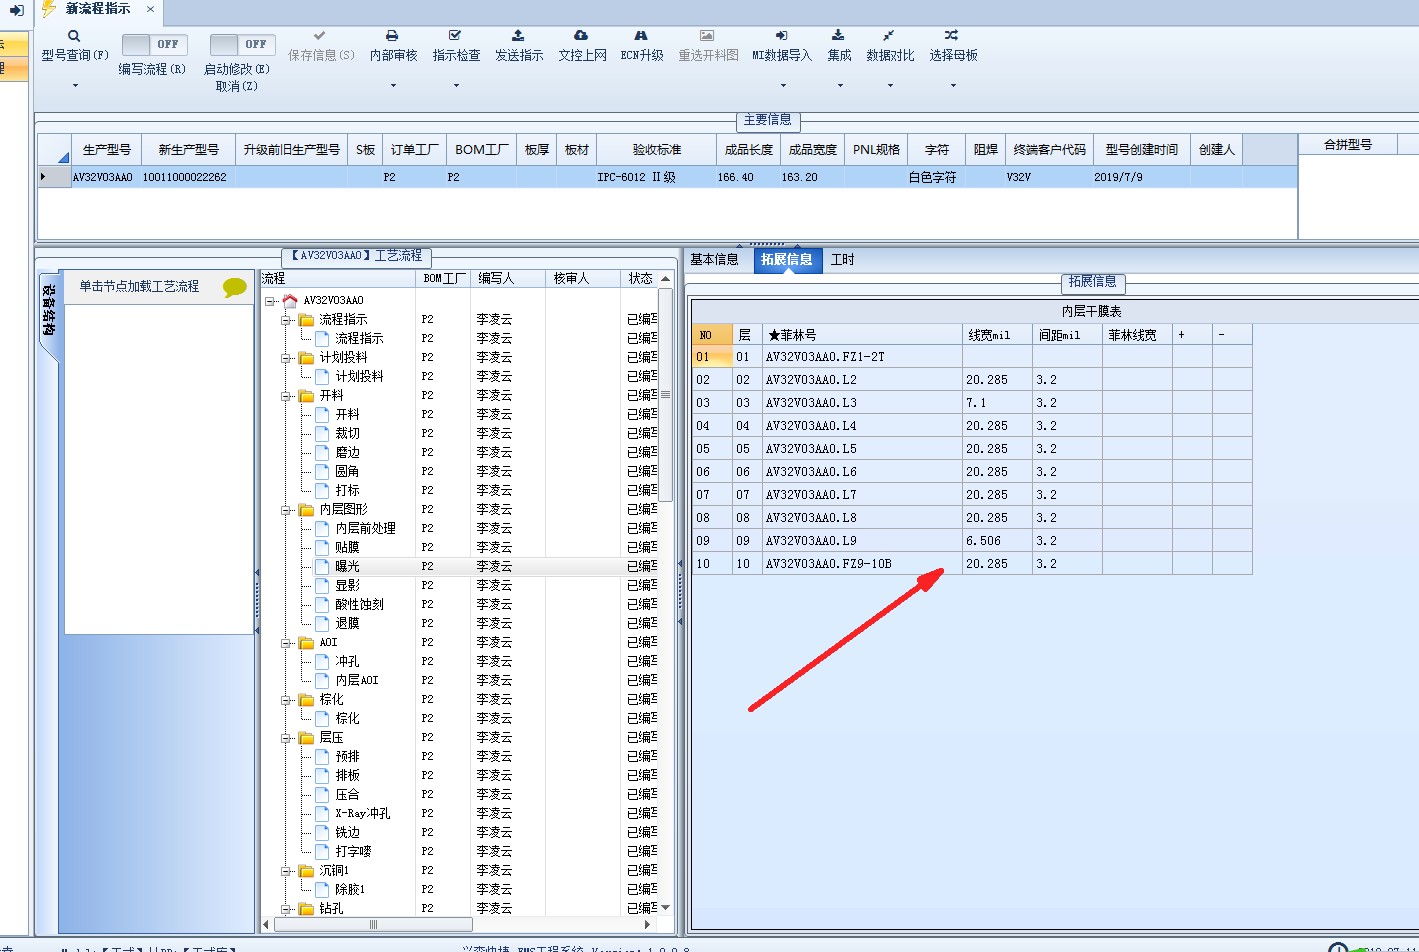Open dropdown arrow under 集成
Screen dimensions: 1419x952
click(x=839, y=86)
